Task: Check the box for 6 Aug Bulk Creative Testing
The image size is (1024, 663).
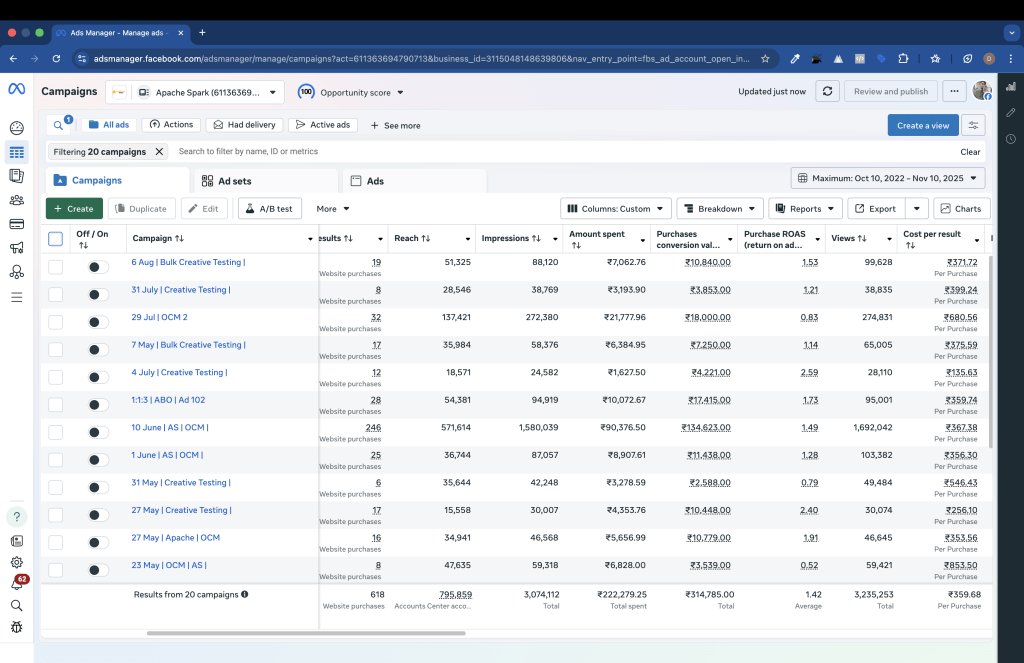Action: click(x=56, y=267)
